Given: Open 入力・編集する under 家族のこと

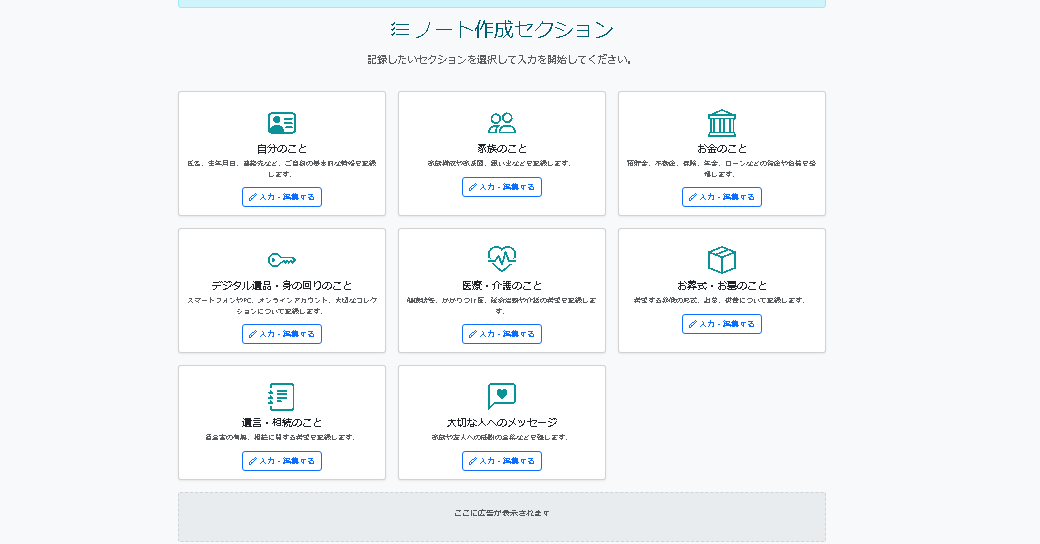Looking at the screenshot, I should (502, 187).
